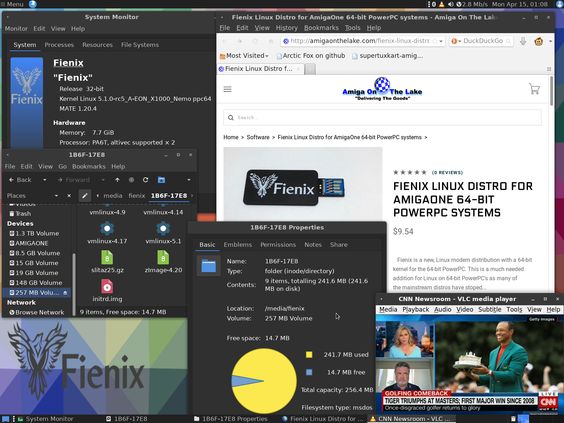
Task: Open the History menu in the browser
Action: 287,28
